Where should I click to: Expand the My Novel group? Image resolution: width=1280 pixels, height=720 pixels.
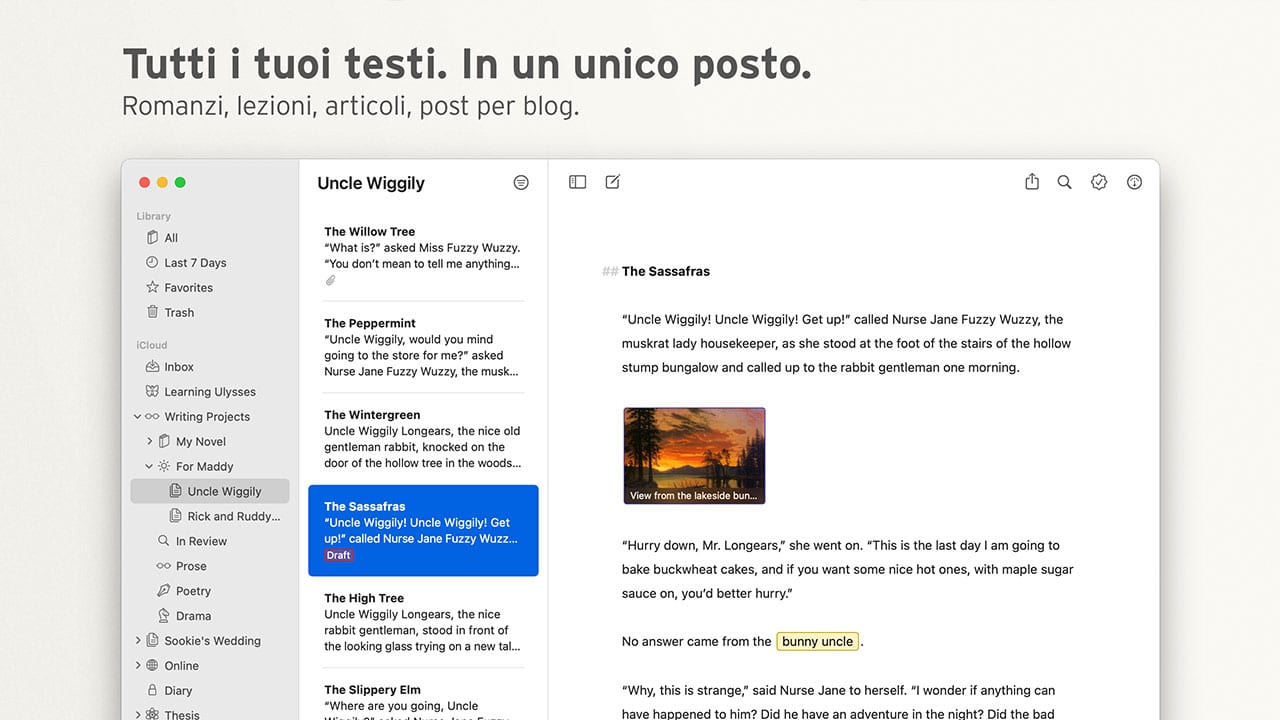point(150,442)
